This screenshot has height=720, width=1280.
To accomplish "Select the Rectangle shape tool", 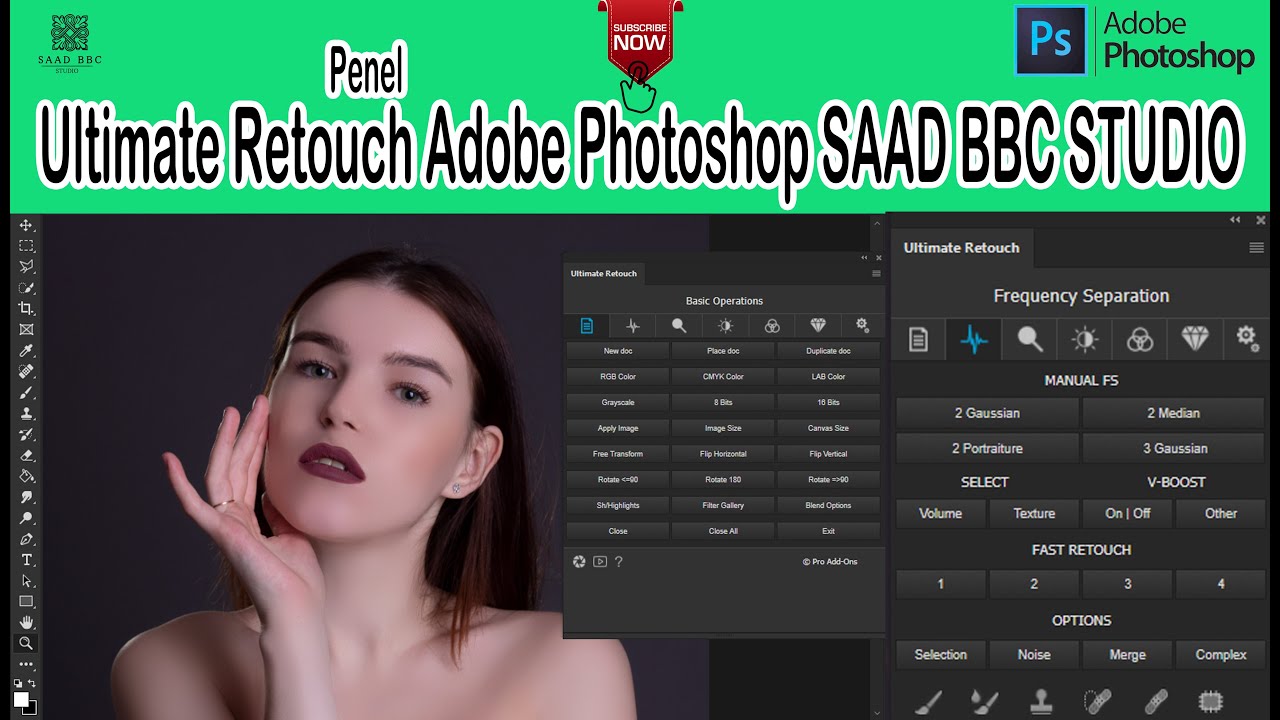I will (x=27, y=601).
